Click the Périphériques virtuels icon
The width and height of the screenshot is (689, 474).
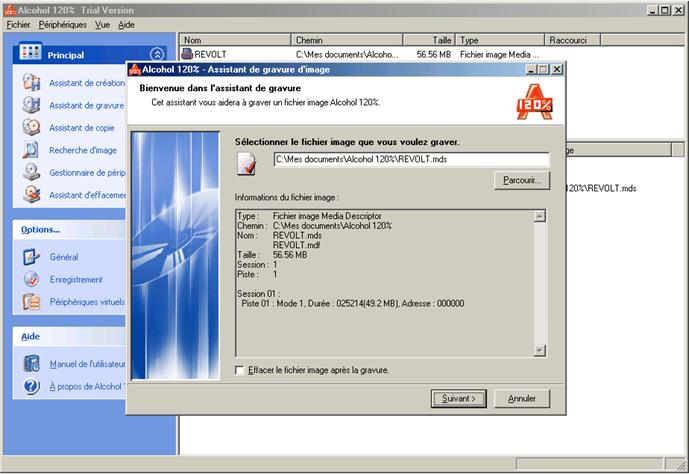32,302
